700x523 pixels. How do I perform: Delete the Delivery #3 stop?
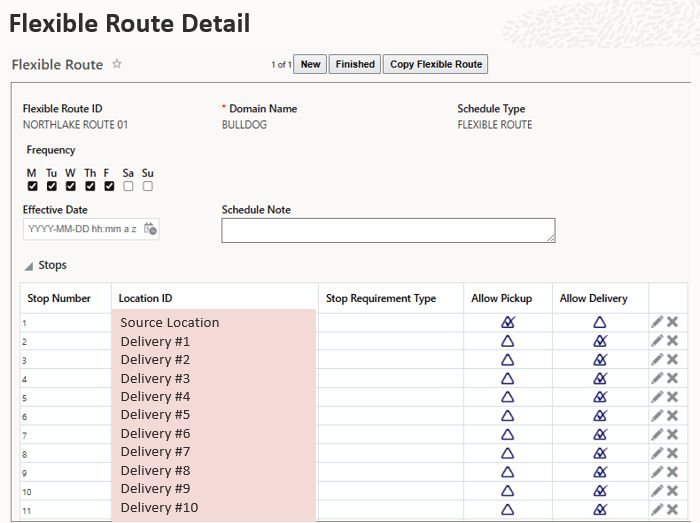pyautogui.click(x=672, y=378)
